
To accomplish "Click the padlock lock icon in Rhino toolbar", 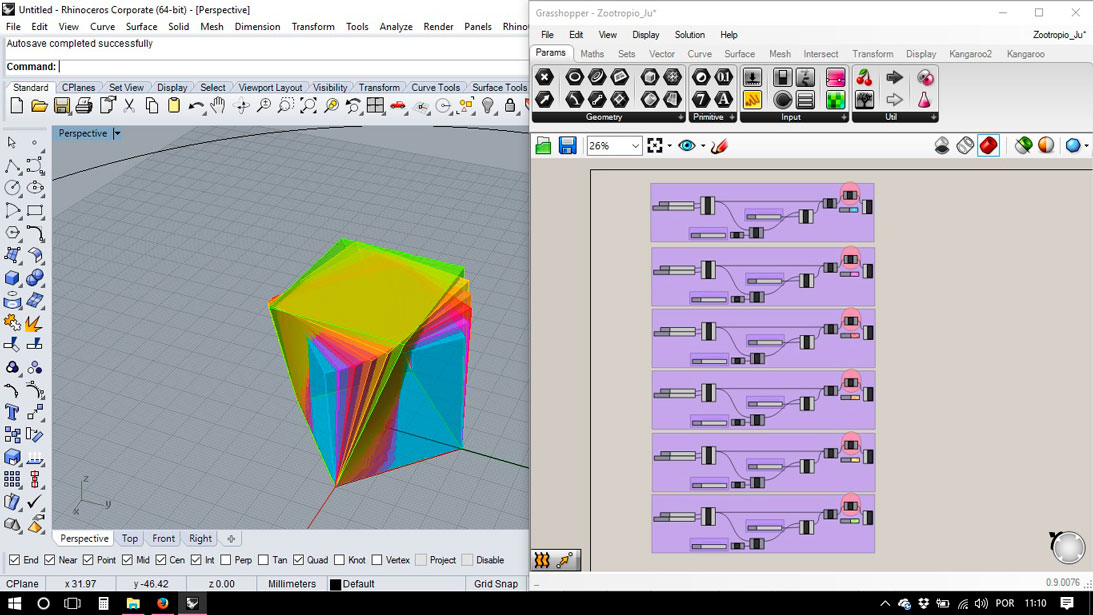I will pos(510,106).
